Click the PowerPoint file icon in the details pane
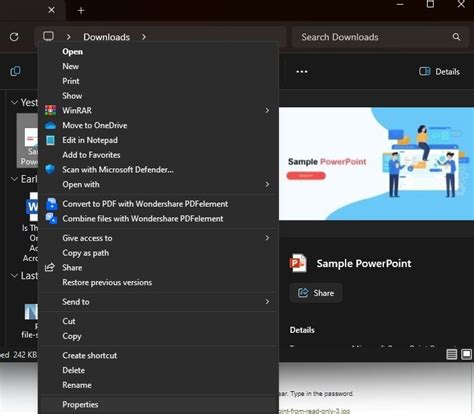 298,263
